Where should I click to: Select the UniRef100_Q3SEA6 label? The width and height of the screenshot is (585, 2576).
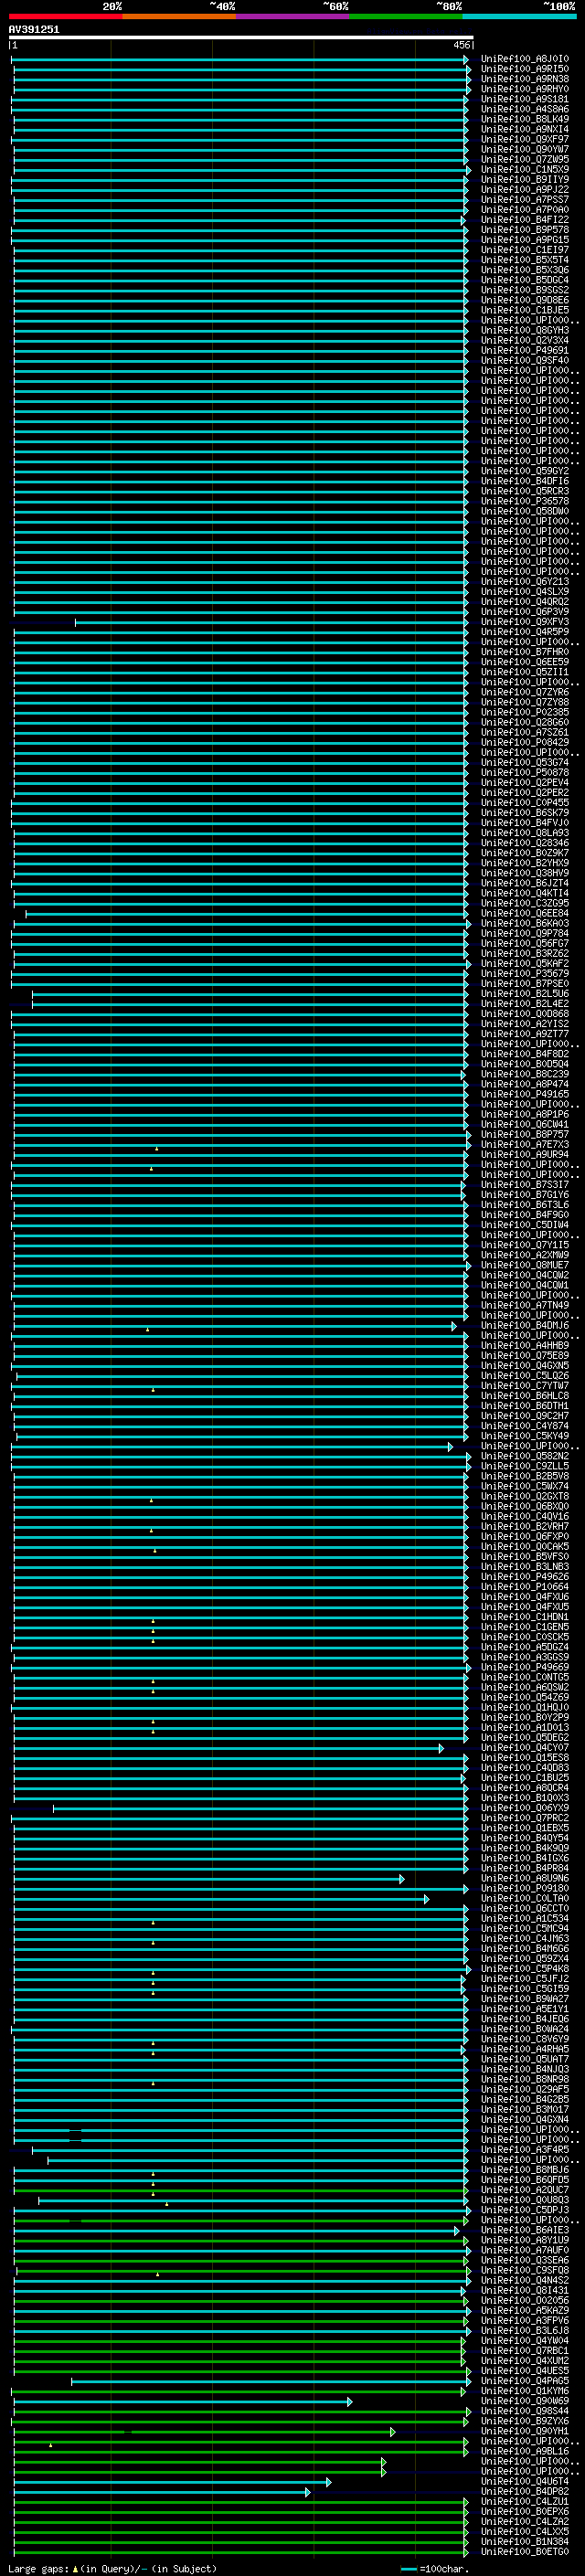click(525, 2260)
